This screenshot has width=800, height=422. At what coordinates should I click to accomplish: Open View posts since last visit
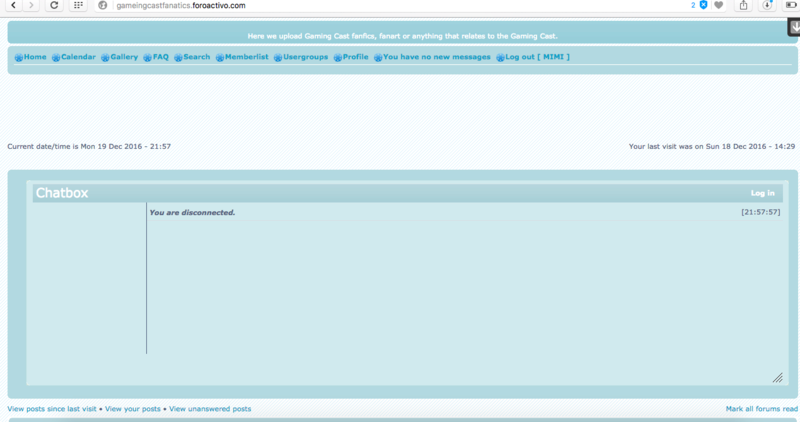pos(52,409)
